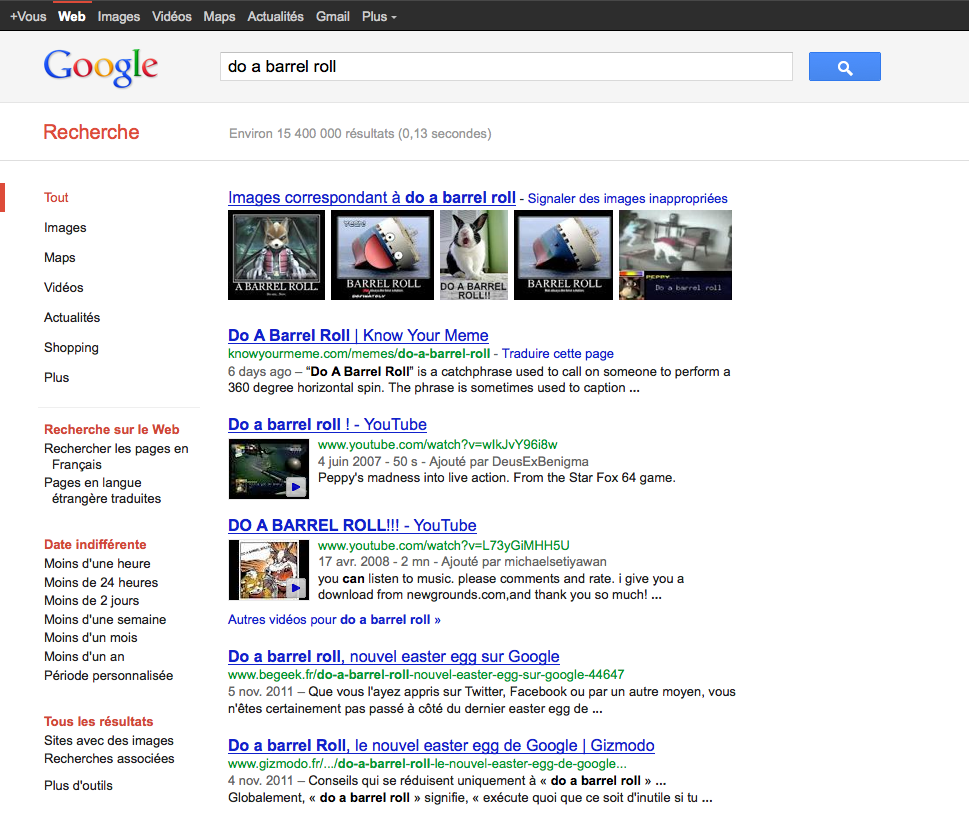Open Do A Barrel Roll Know Your Meme result
Screen dimensions: 969x823
[358, 336]
